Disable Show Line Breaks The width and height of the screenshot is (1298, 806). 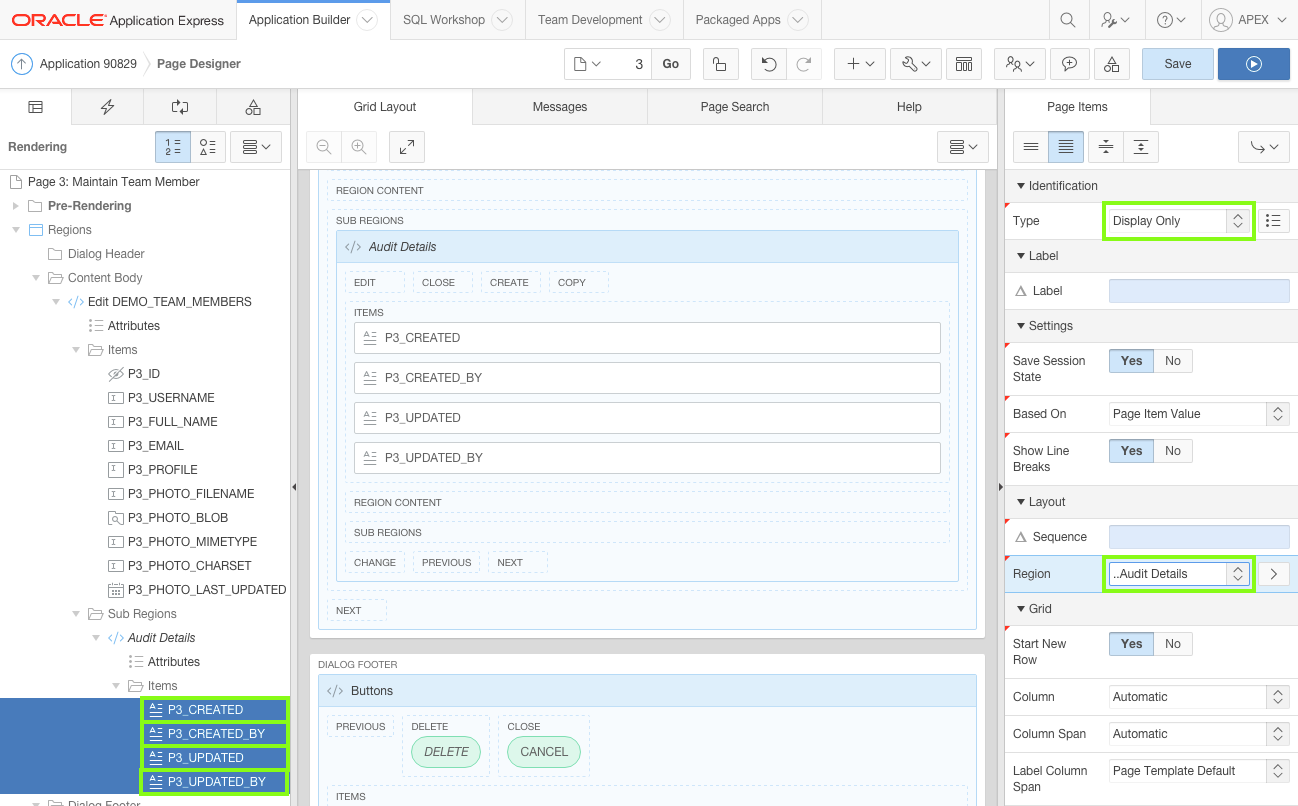pos(1172,450)
